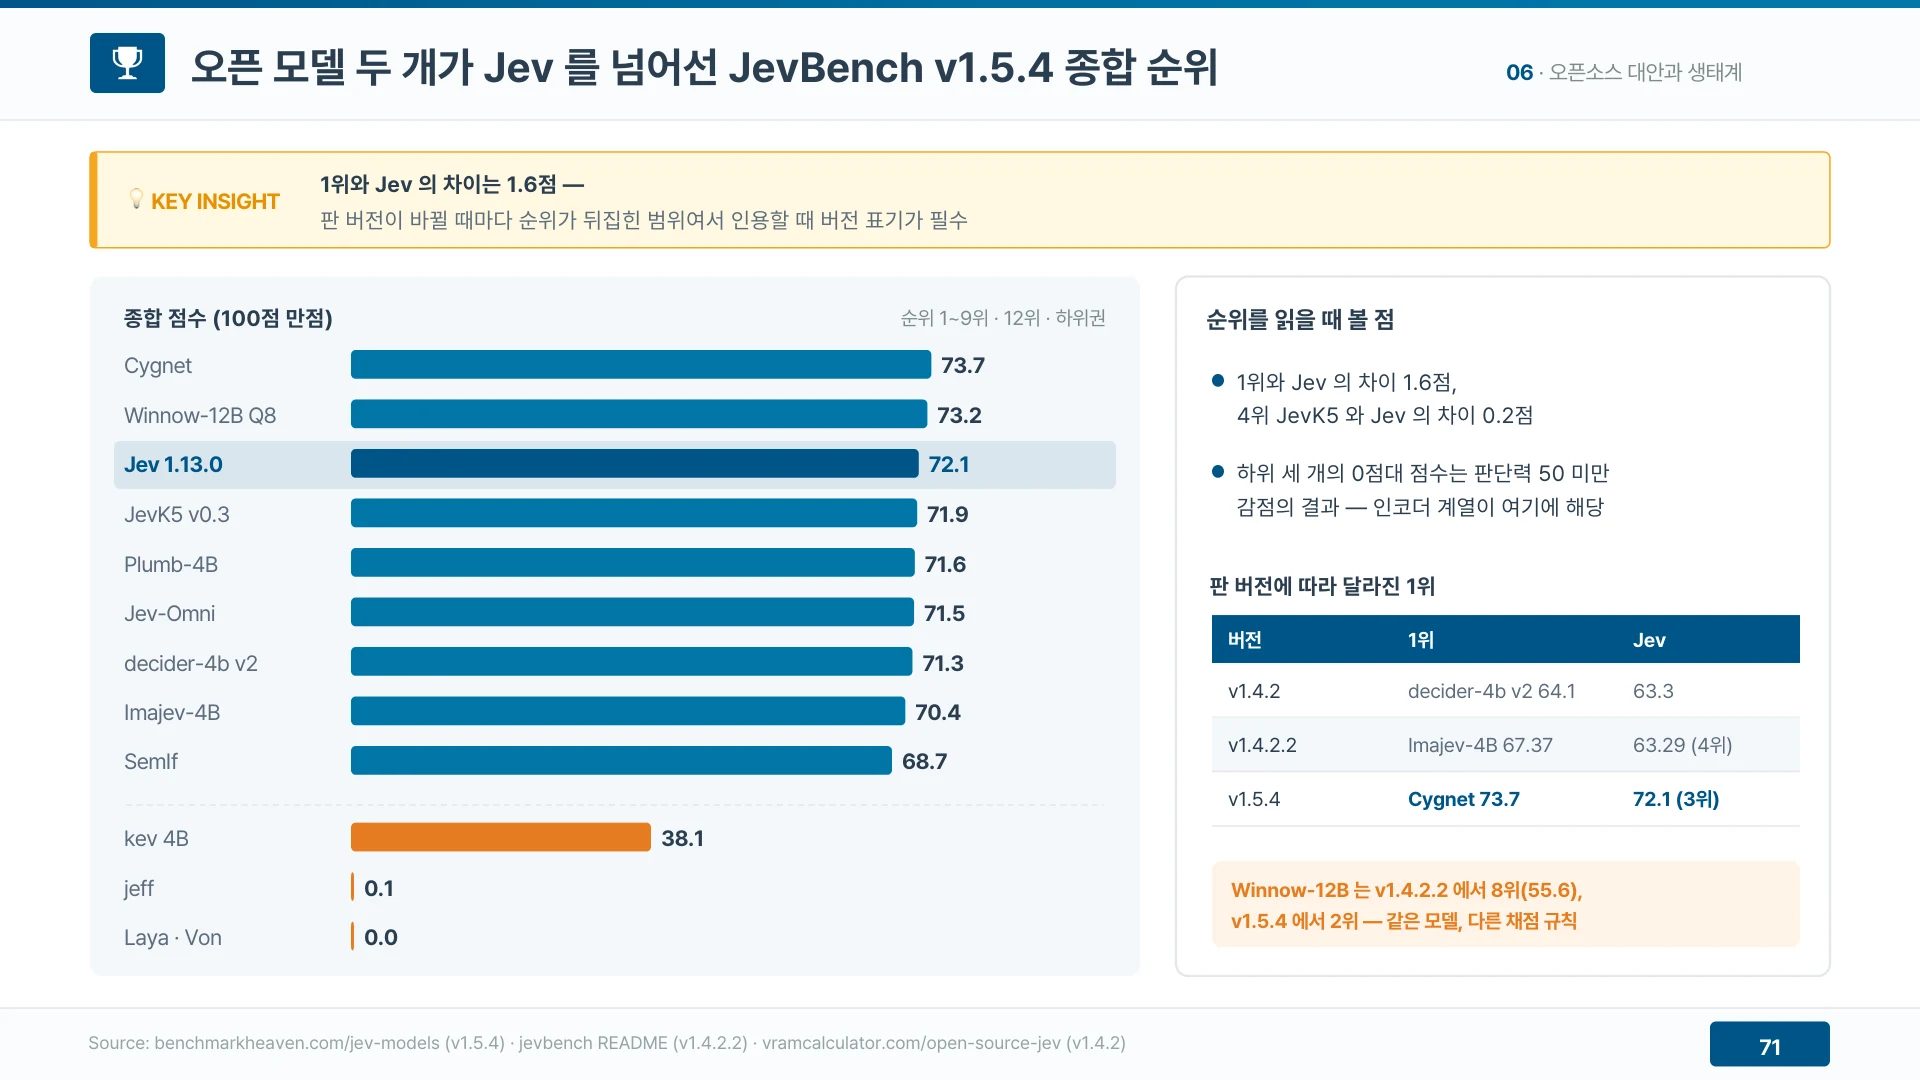Click the Cygnet 73.7 score bar

(x=641, y=365)
